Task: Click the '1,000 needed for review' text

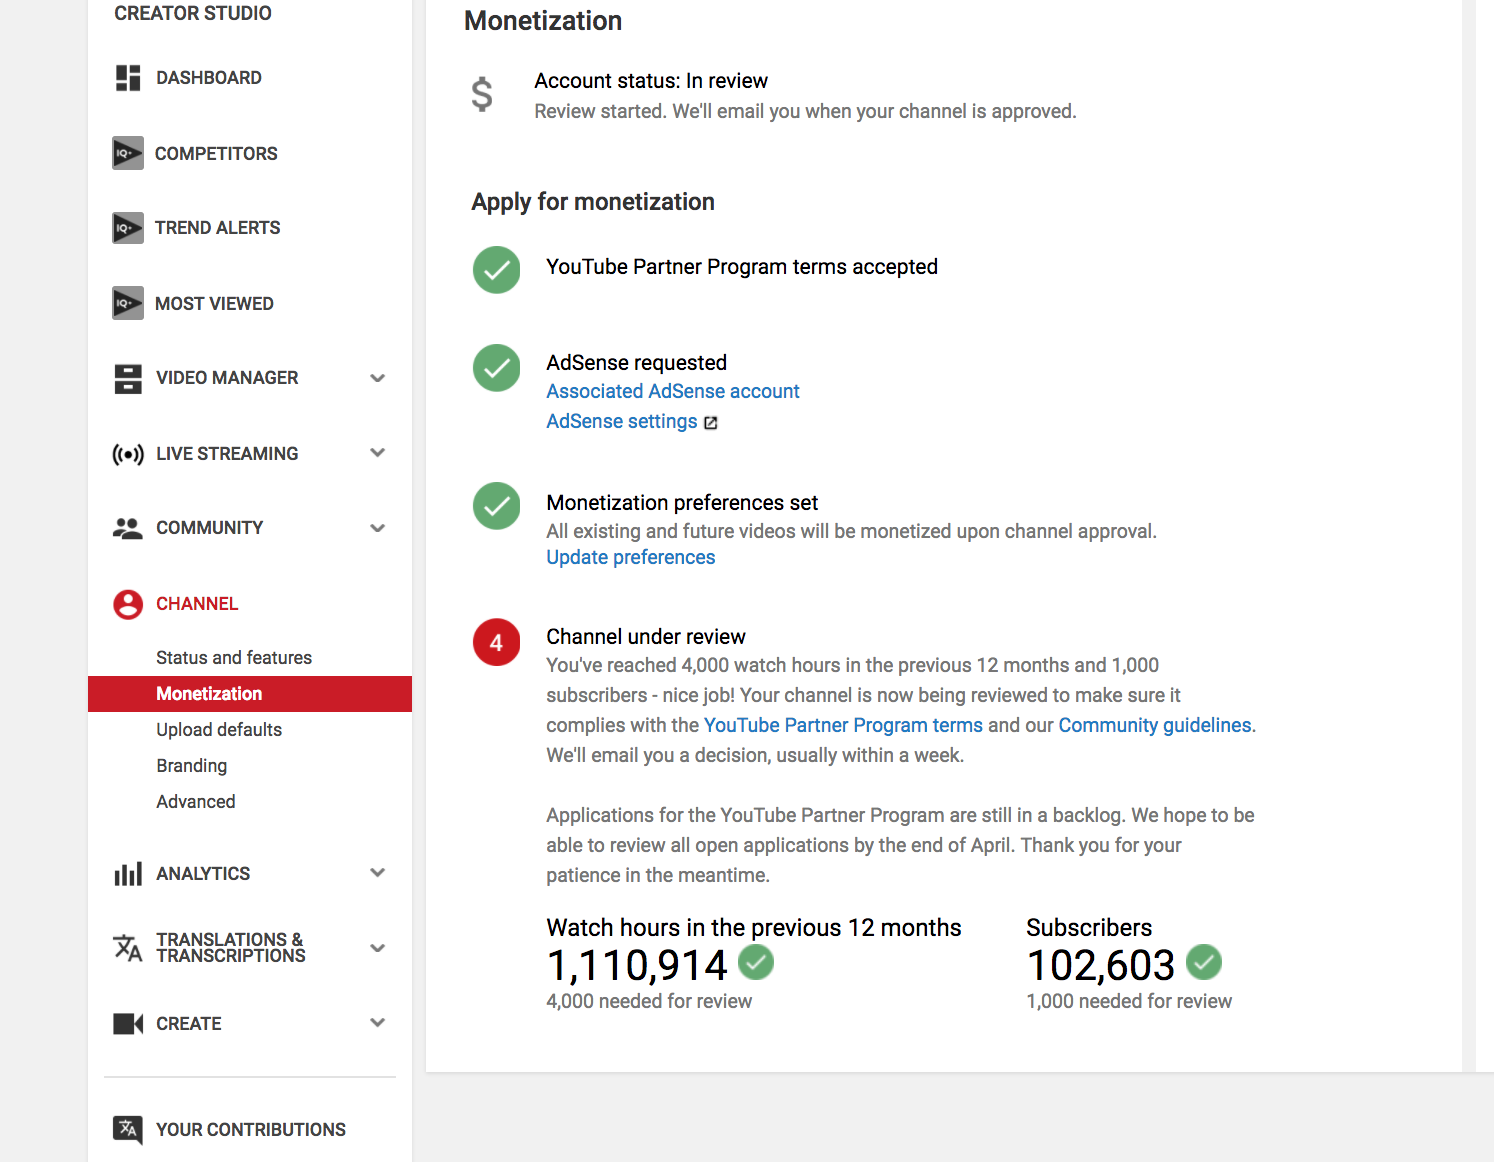Action: (x=1129, y=1001)
